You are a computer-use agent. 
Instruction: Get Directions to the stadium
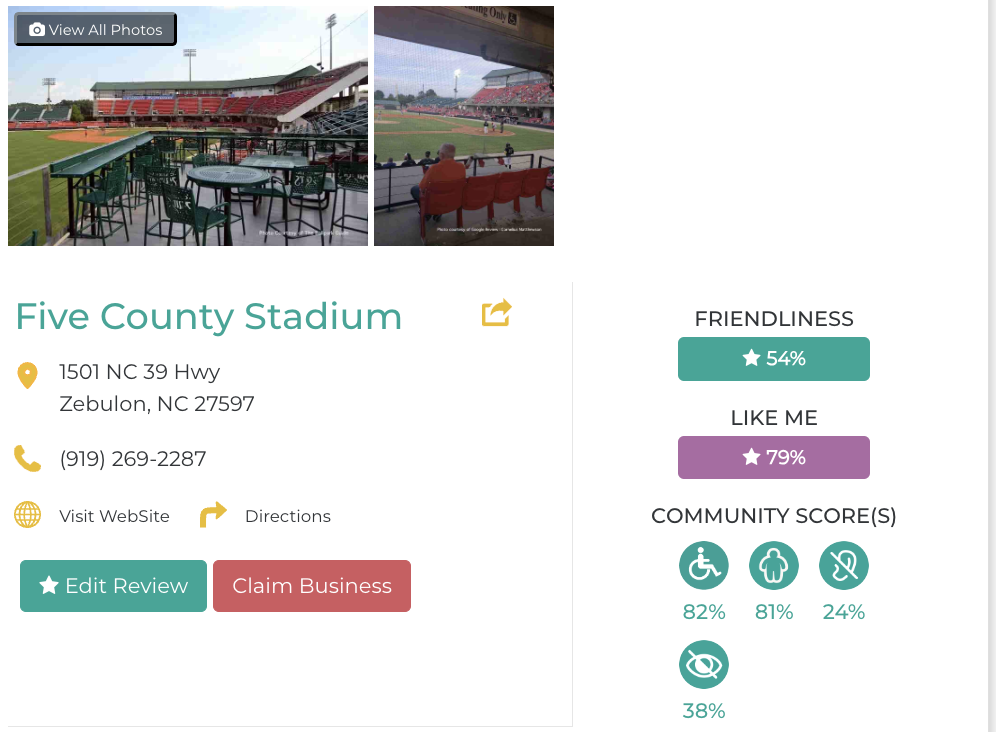287,516
